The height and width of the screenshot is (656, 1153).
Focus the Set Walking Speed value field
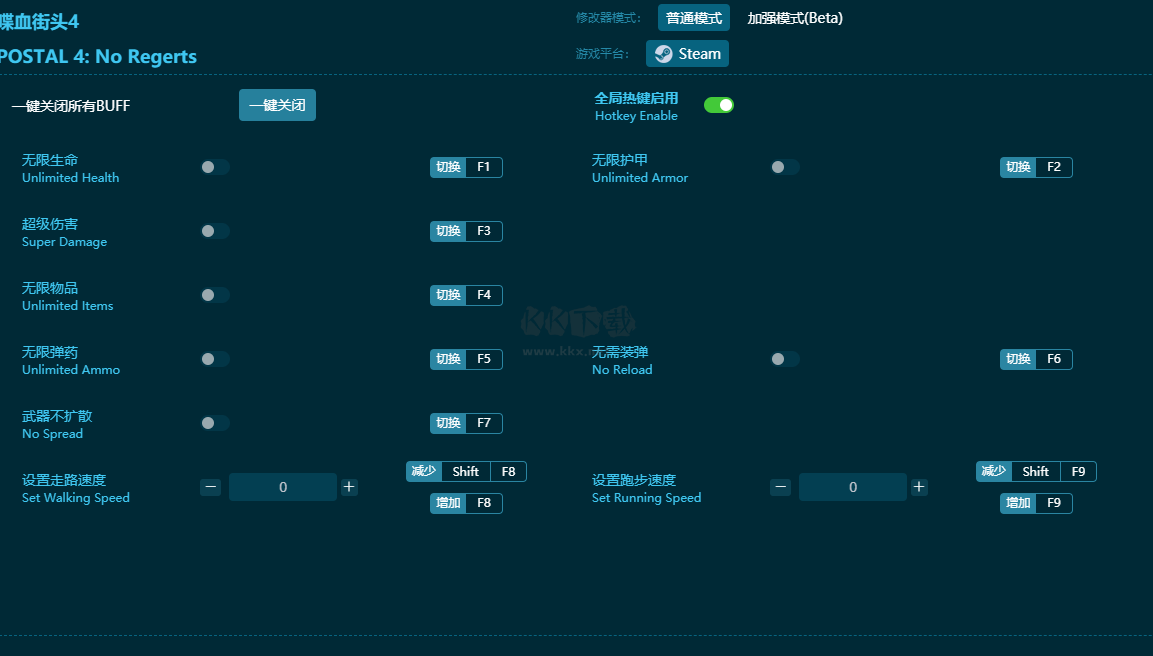click(x=282, y=487)
